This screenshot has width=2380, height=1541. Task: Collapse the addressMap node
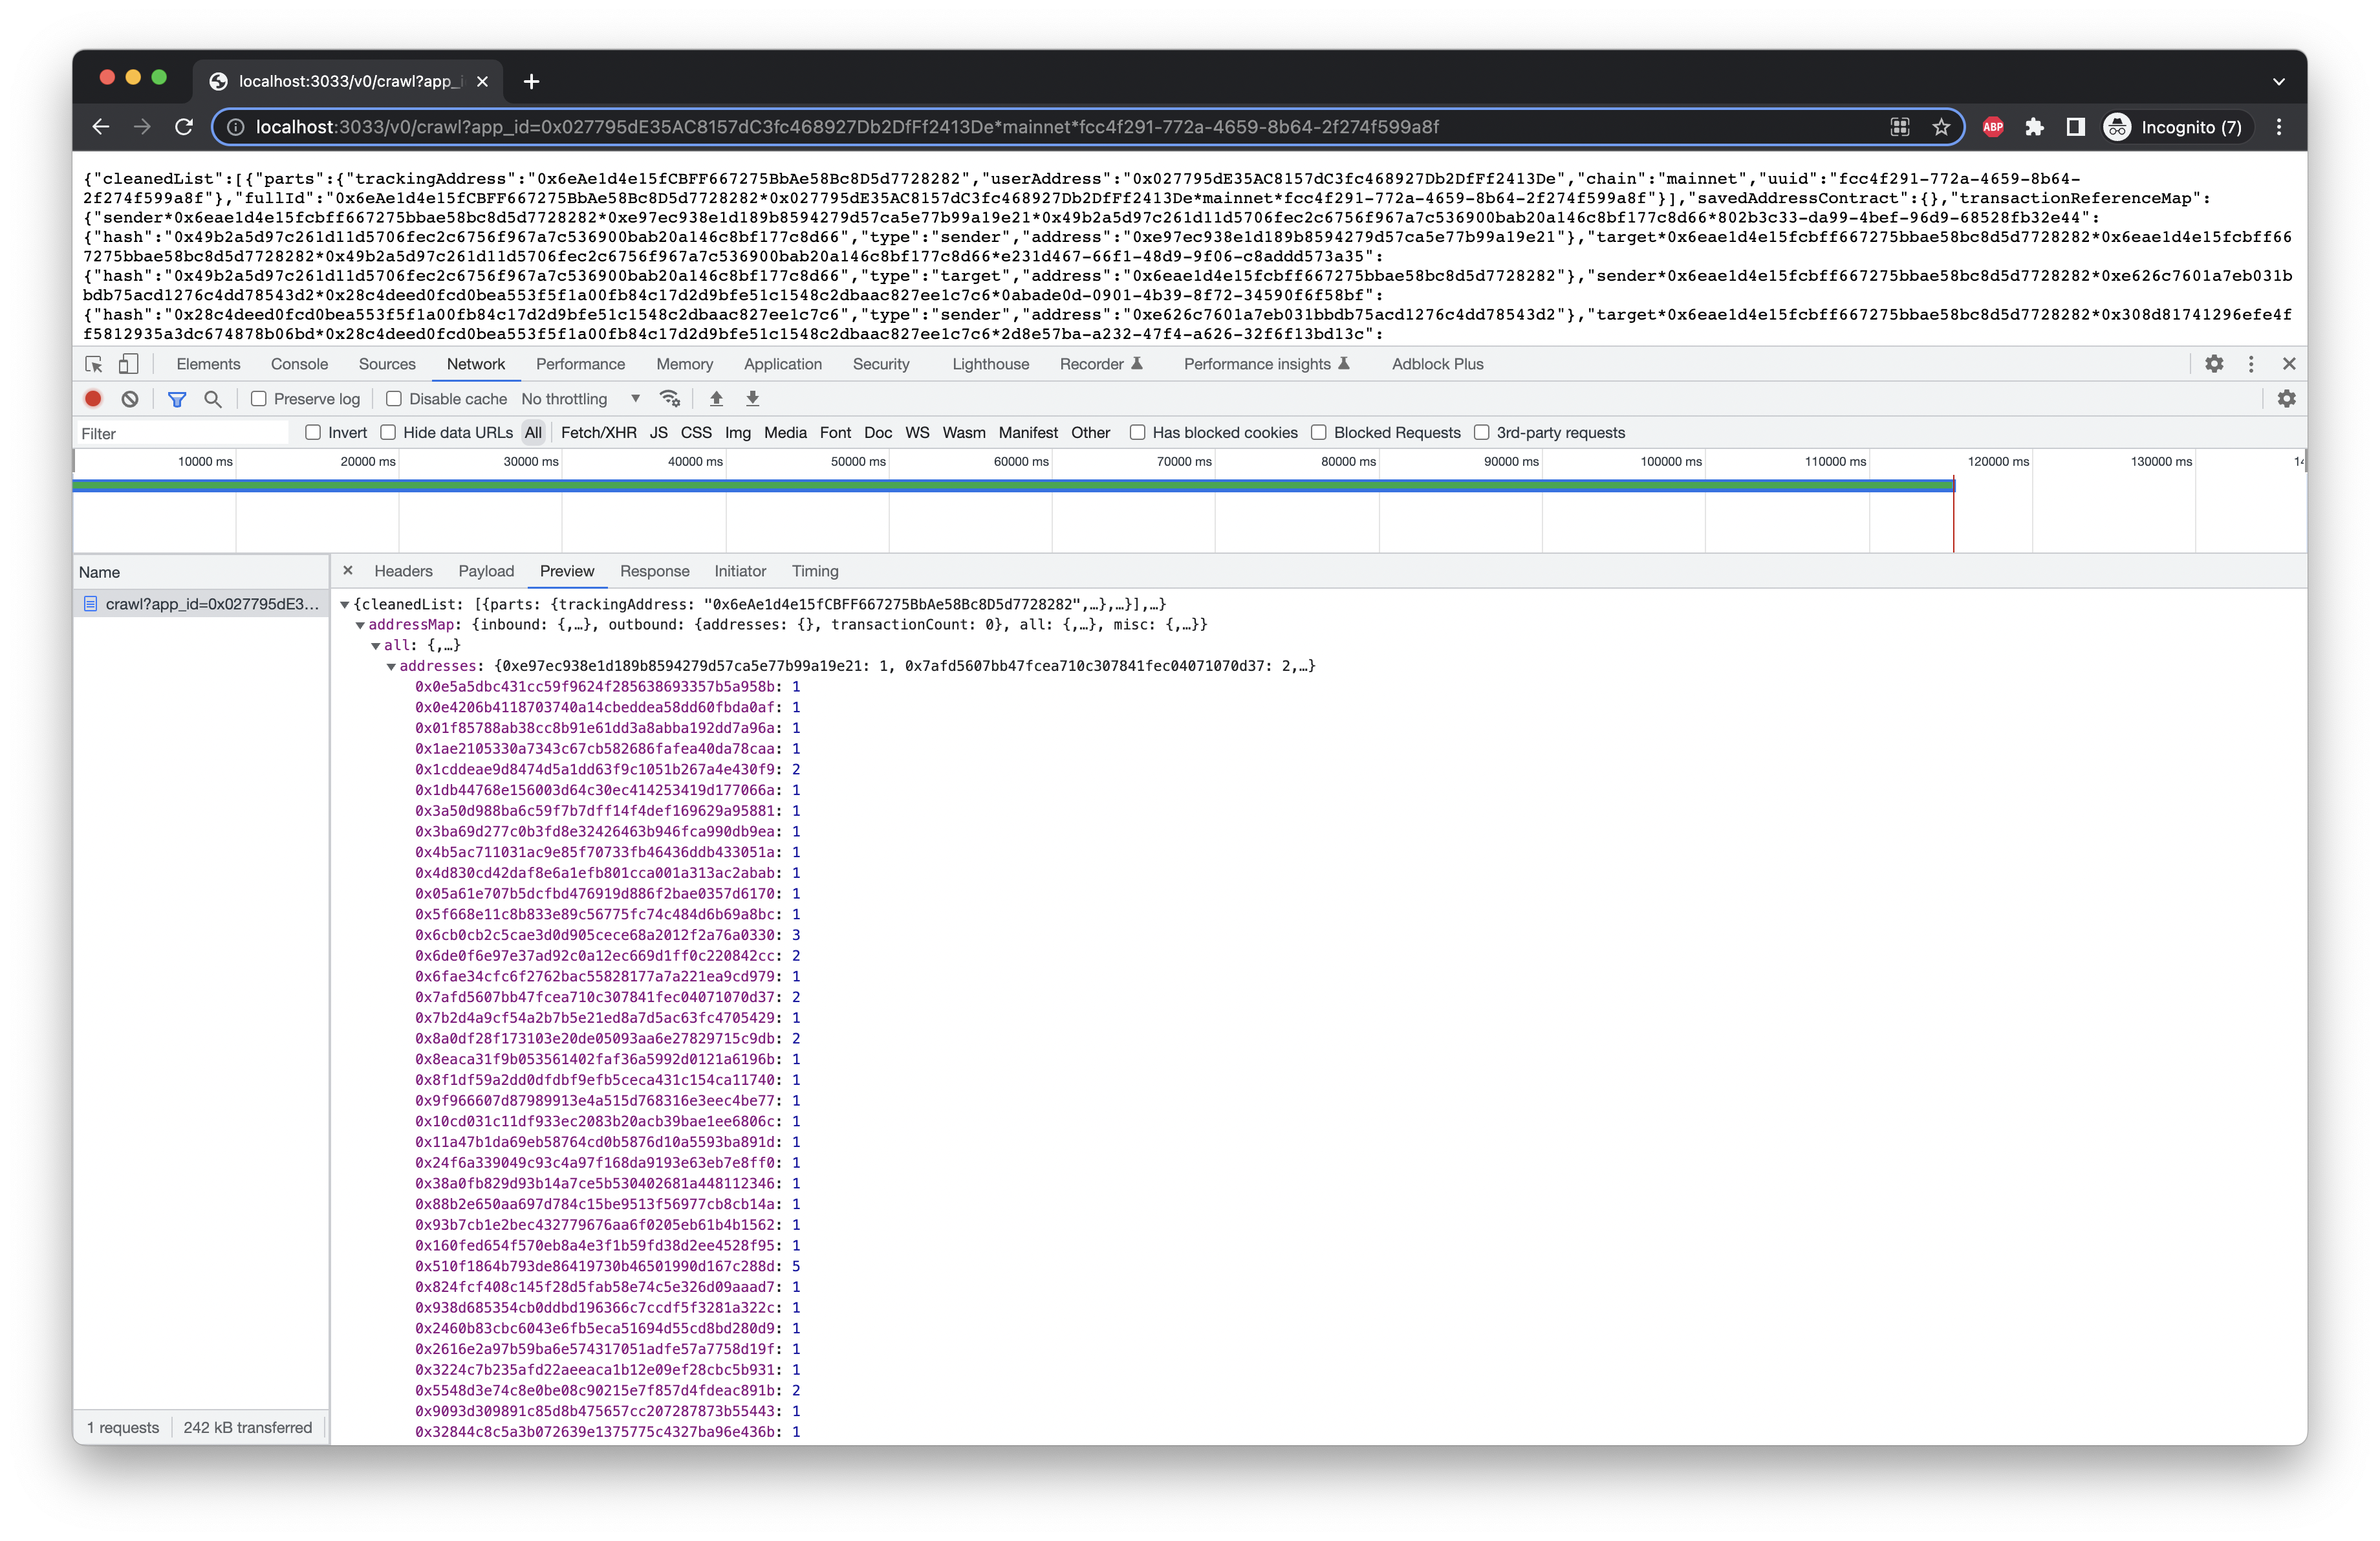click(x=360, y=625)
